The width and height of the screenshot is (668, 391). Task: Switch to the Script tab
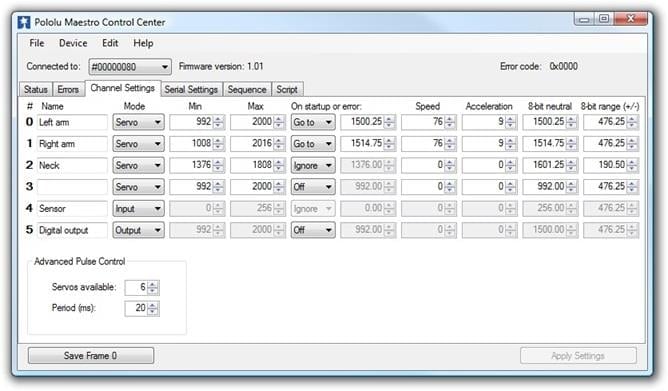(287, 89)
